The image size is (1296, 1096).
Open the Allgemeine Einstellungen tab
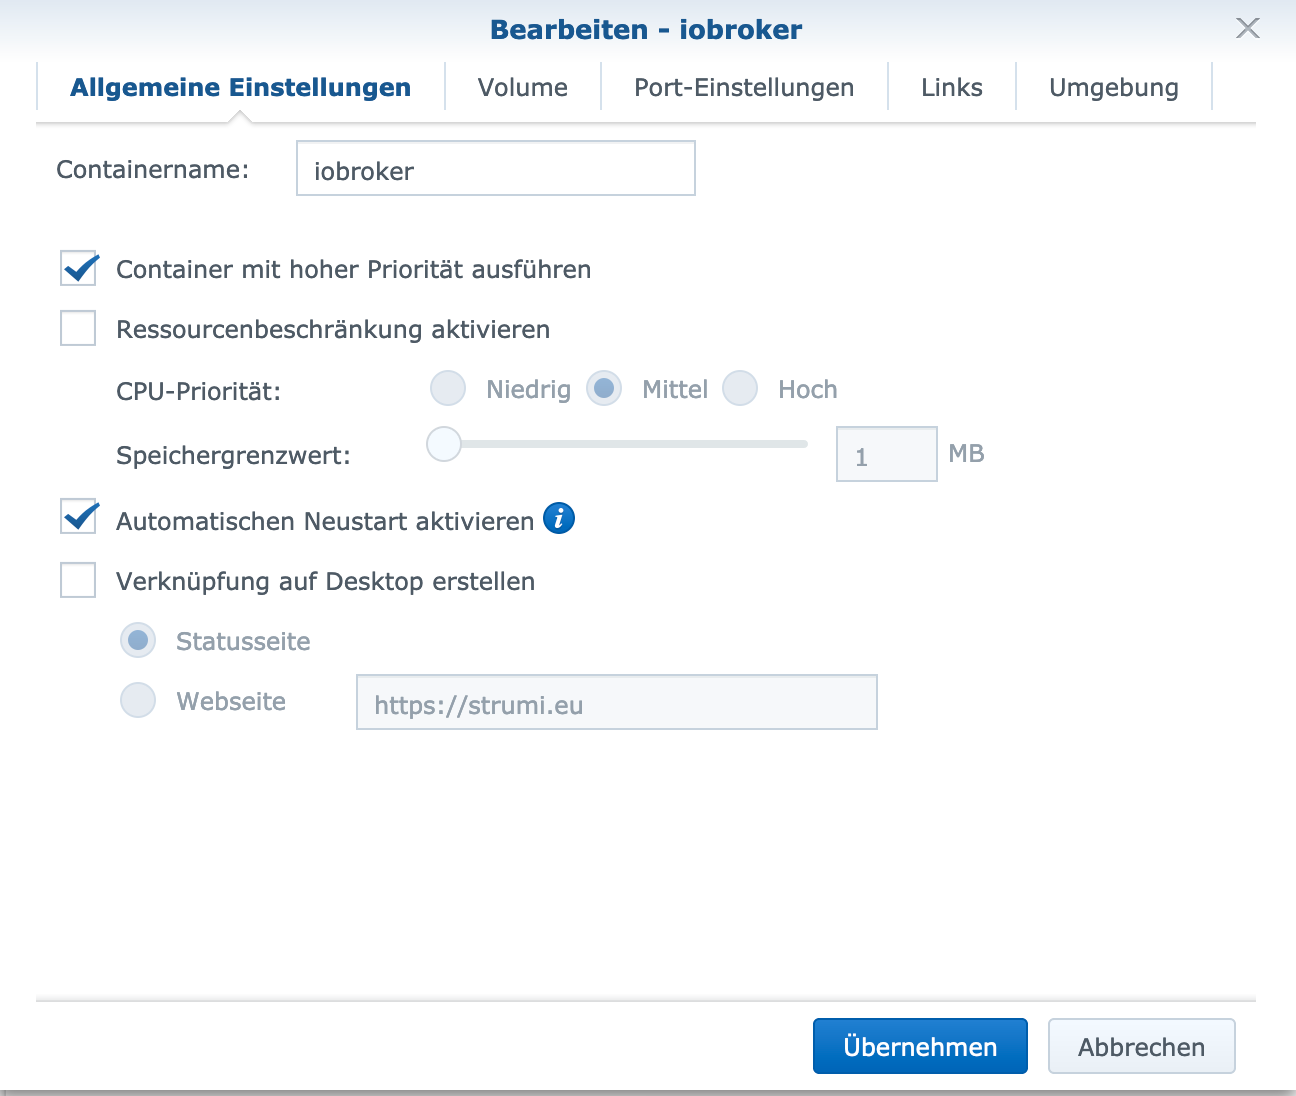(240, 88)
